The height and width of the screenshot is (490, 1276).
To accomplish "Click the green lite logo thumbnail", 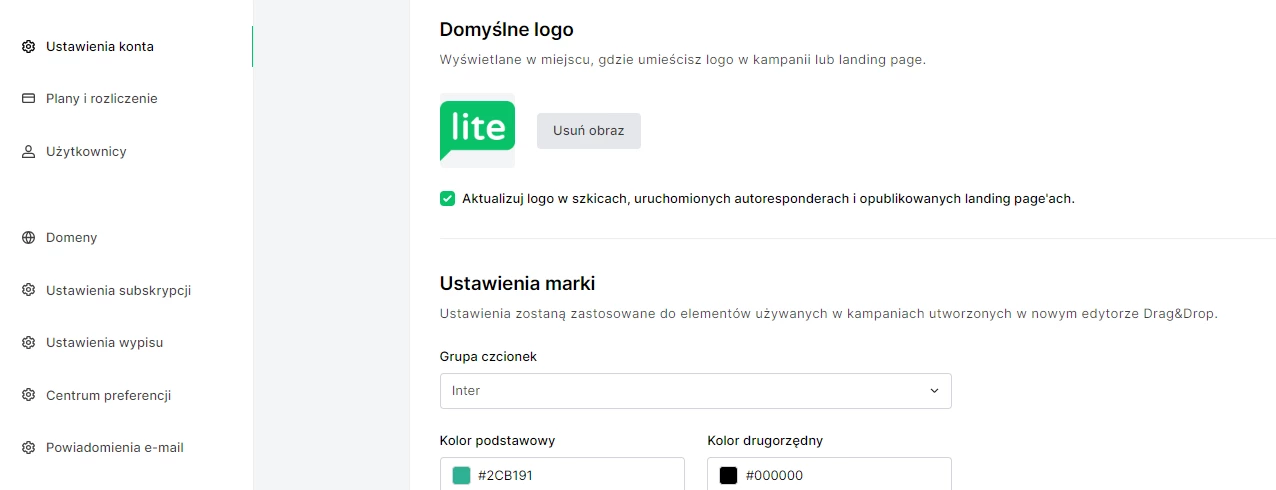I will click(x=477, y=130).
